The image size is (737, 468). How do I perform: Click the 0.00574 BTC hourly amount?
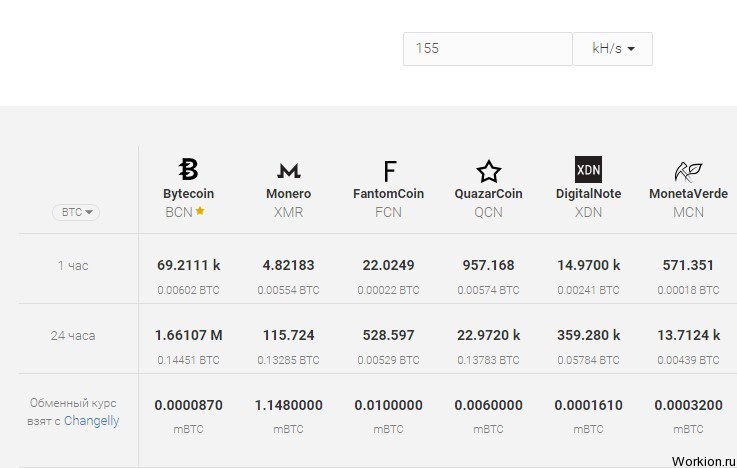488,290
